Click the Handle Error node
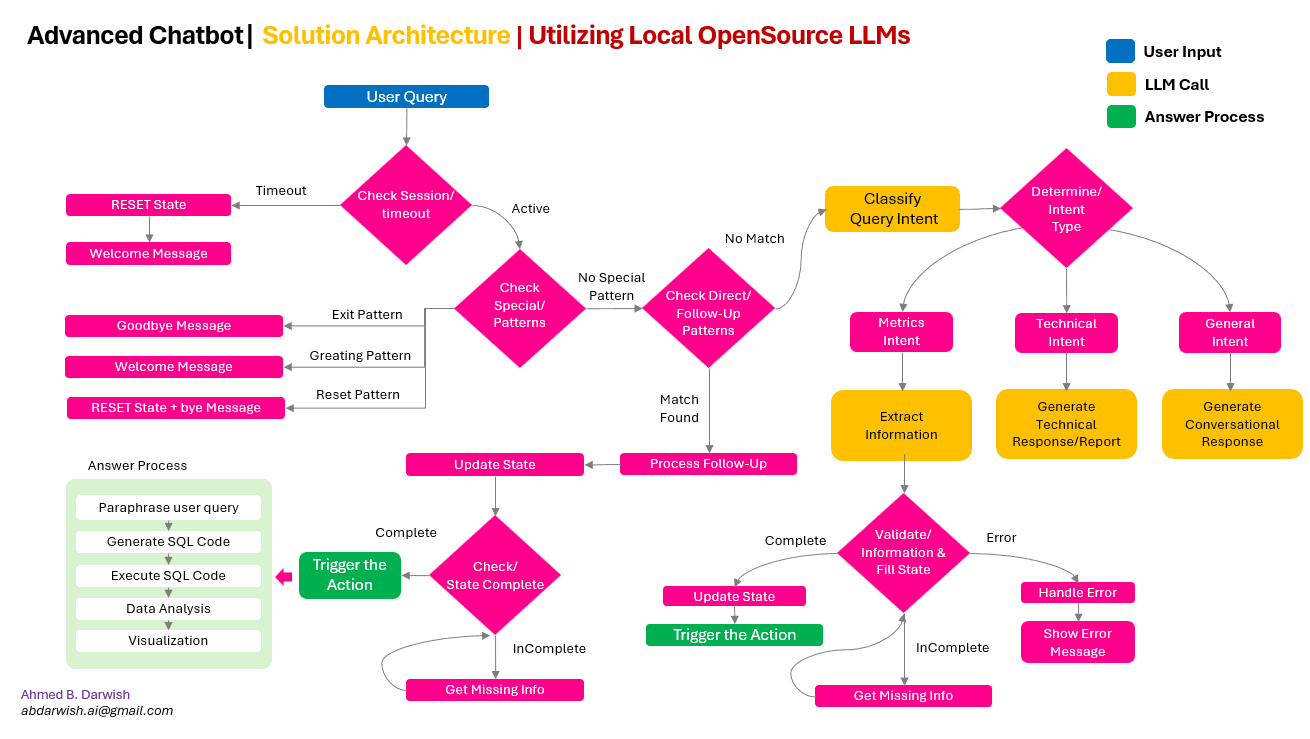This screenshot has height=739, width=1310. point(1077,592)
